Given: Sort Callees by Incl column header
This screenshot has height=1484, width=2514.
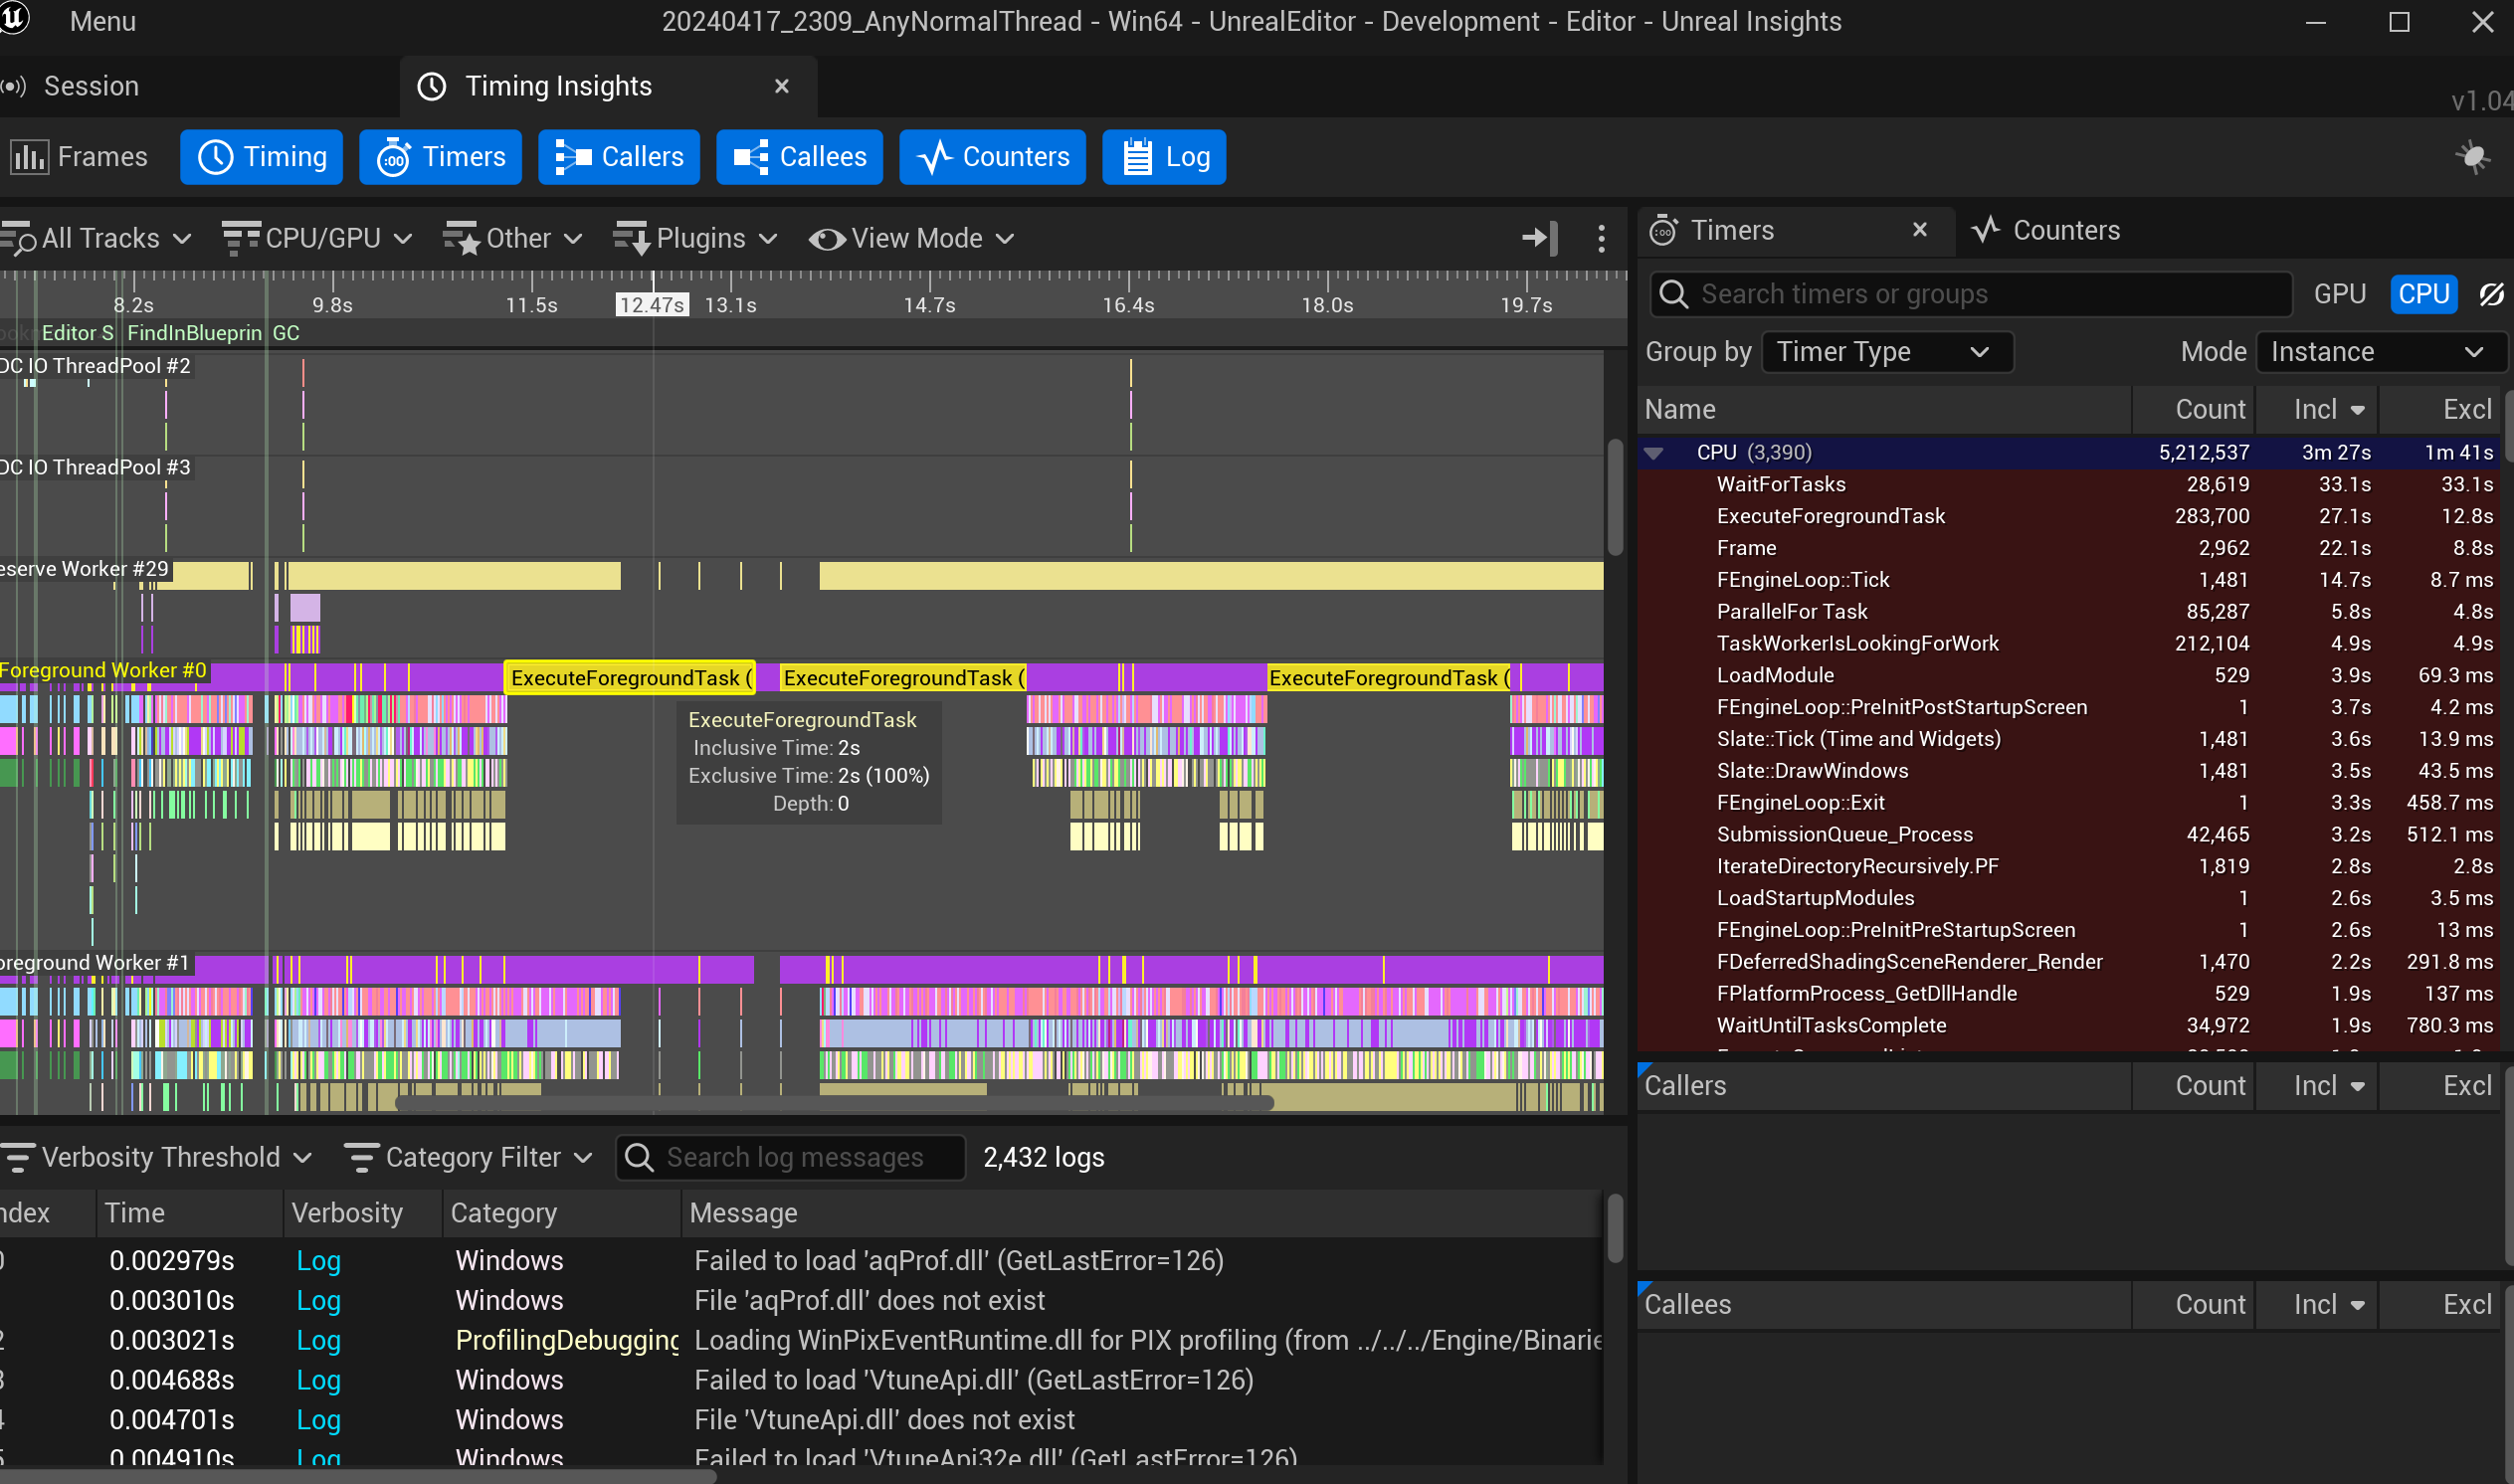Looking at the screenshot, I should click(x=2316, y=1305).
